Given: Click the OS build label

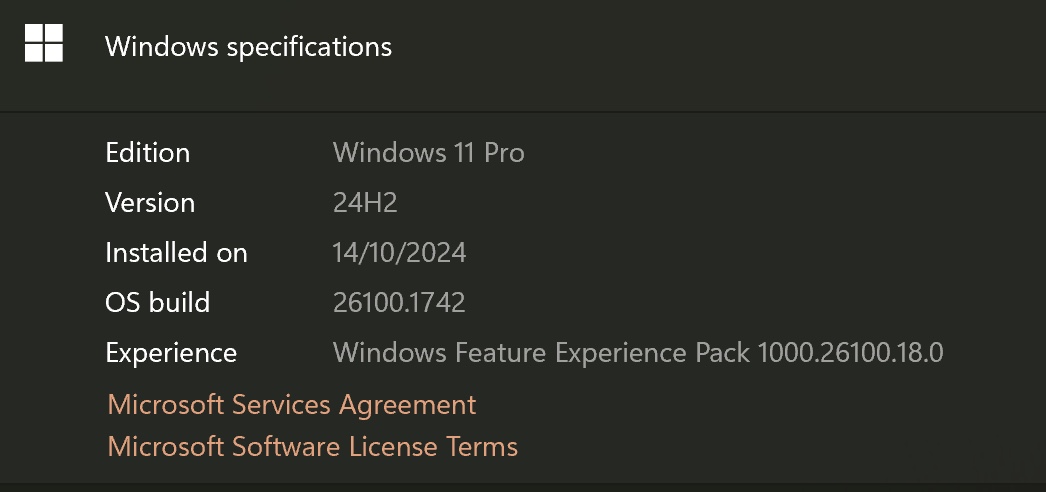Looking at the screenshot, I should (x=157, y=302).
